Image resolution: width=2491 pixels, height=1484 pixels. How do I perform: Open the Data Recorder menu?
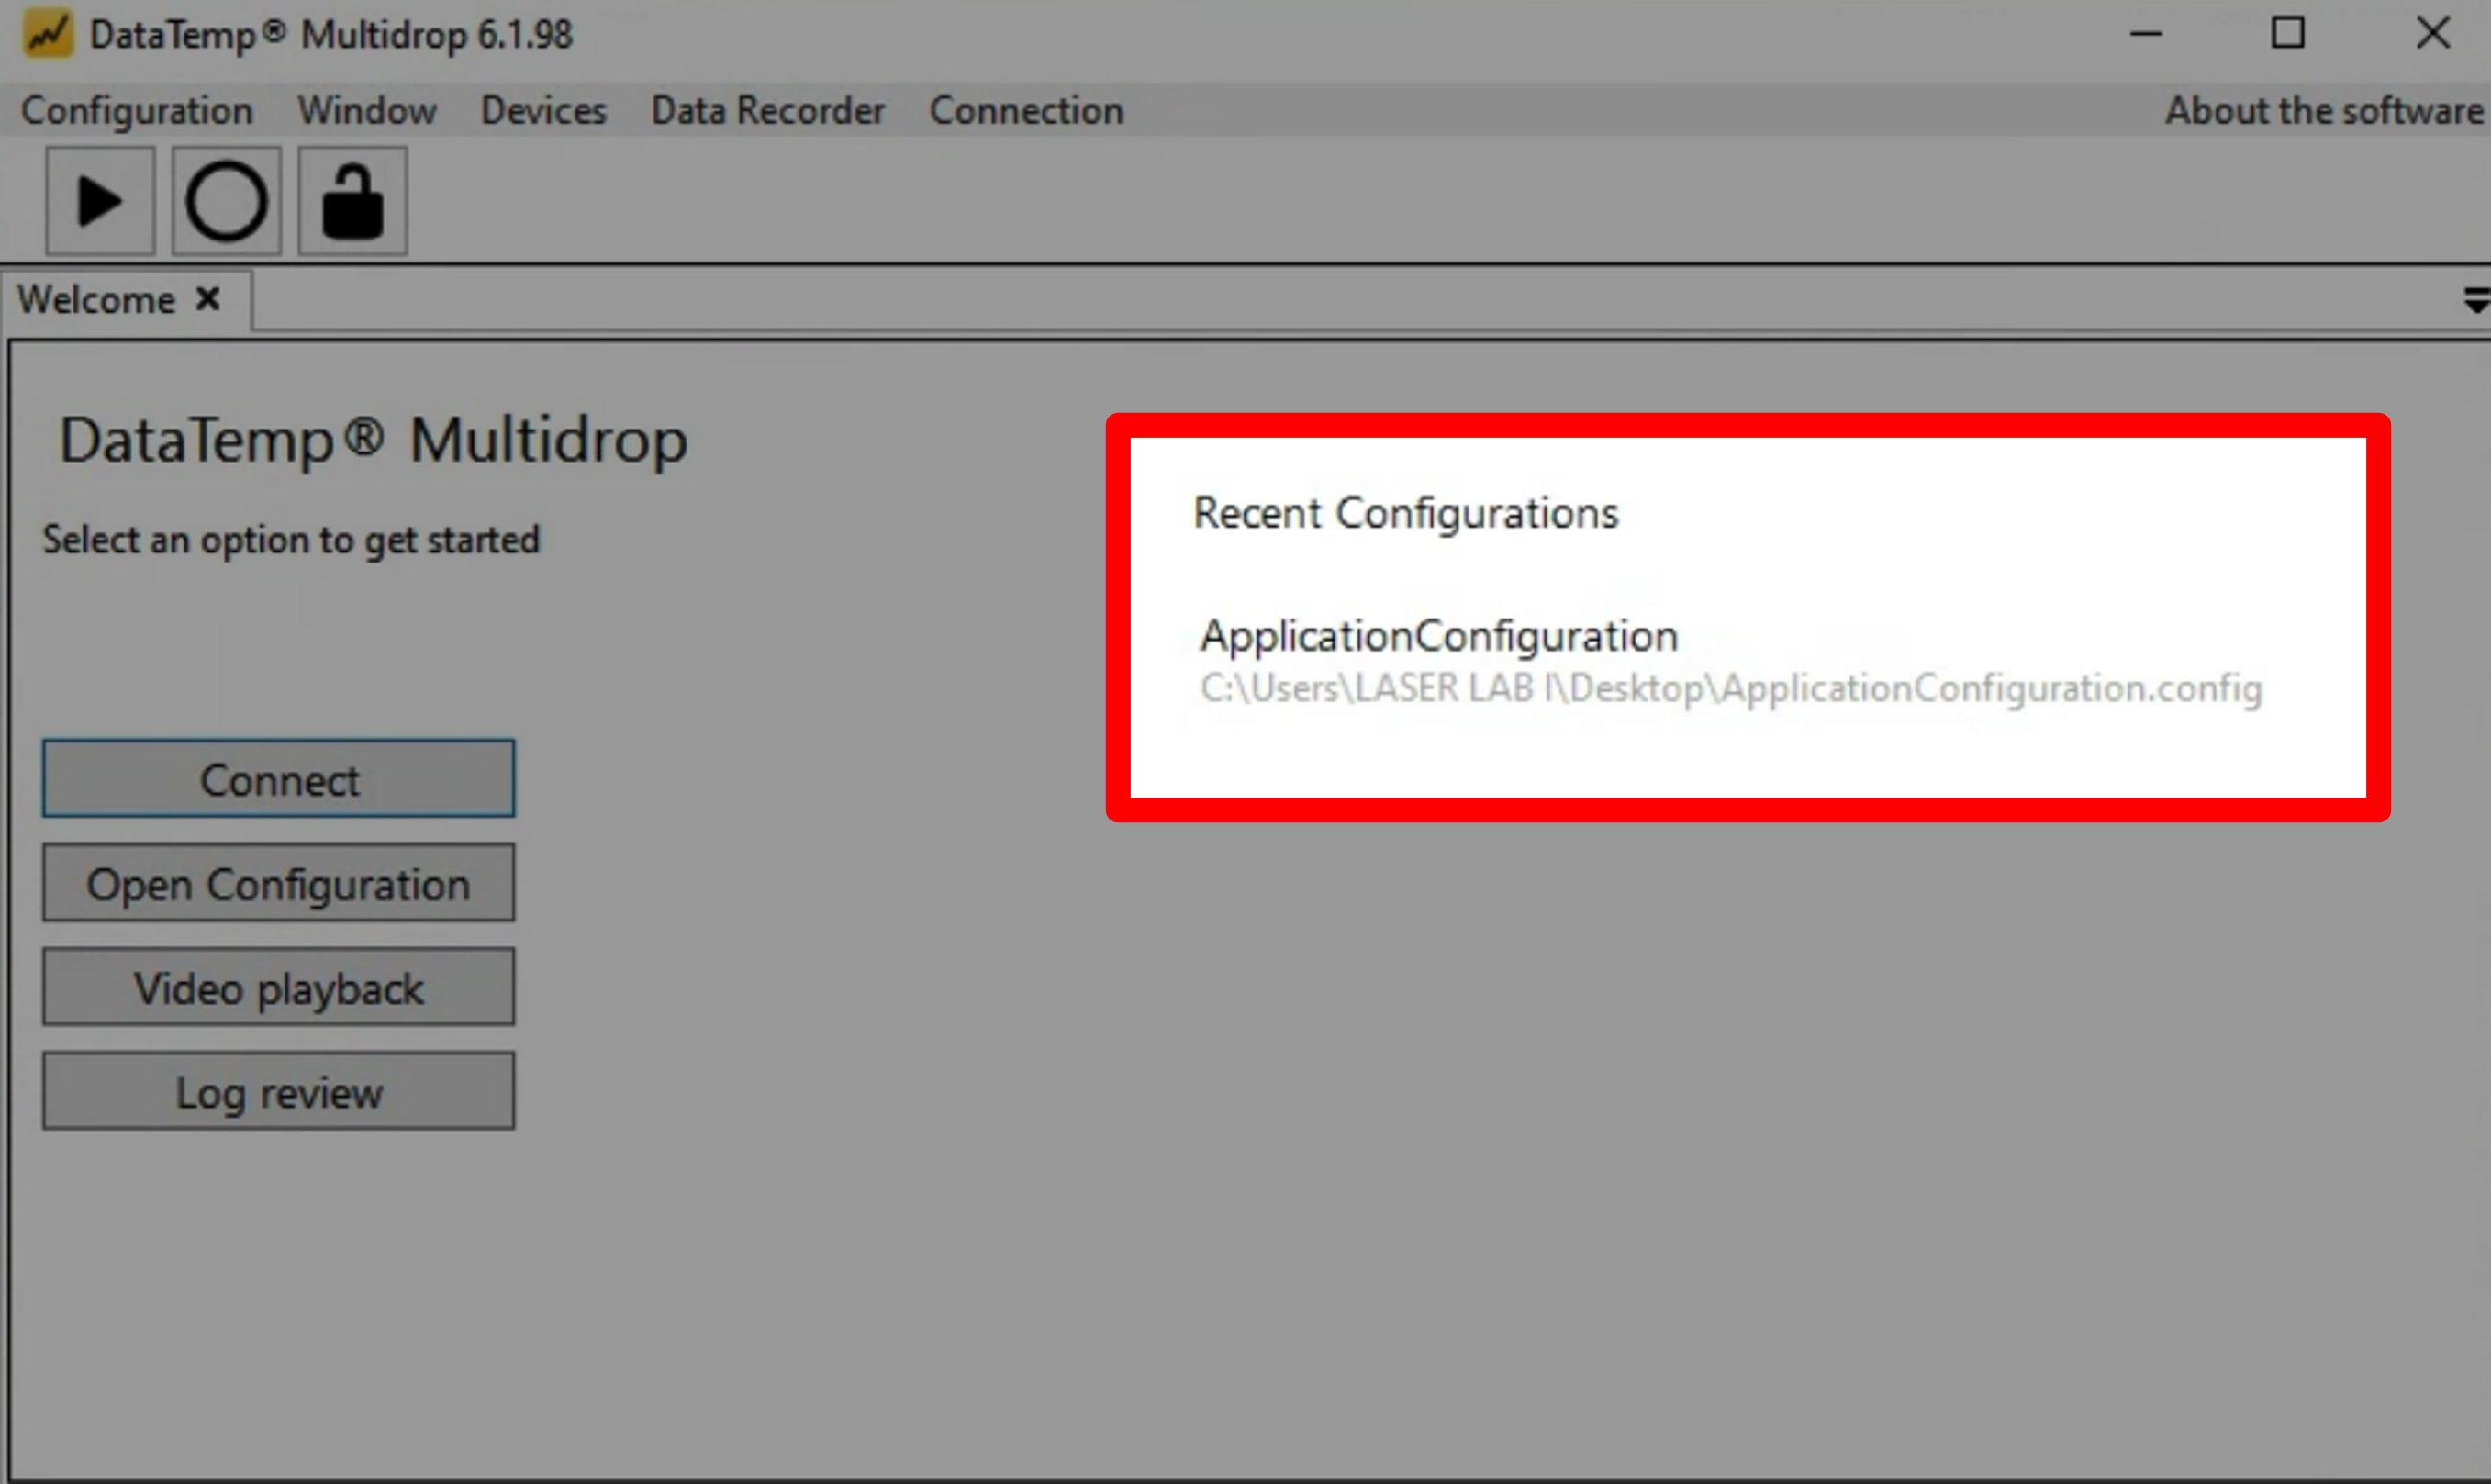coord(768,110)
